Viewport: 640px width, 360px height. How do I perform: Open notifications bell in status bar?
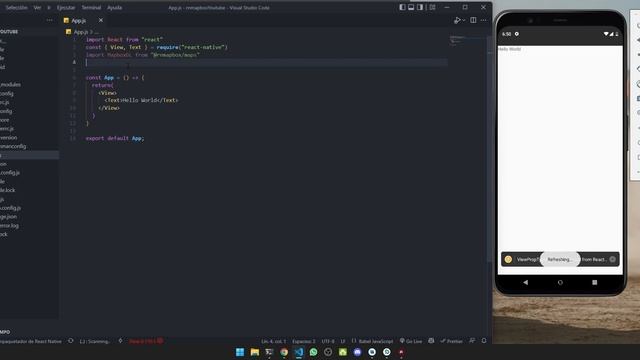[484, 341]
